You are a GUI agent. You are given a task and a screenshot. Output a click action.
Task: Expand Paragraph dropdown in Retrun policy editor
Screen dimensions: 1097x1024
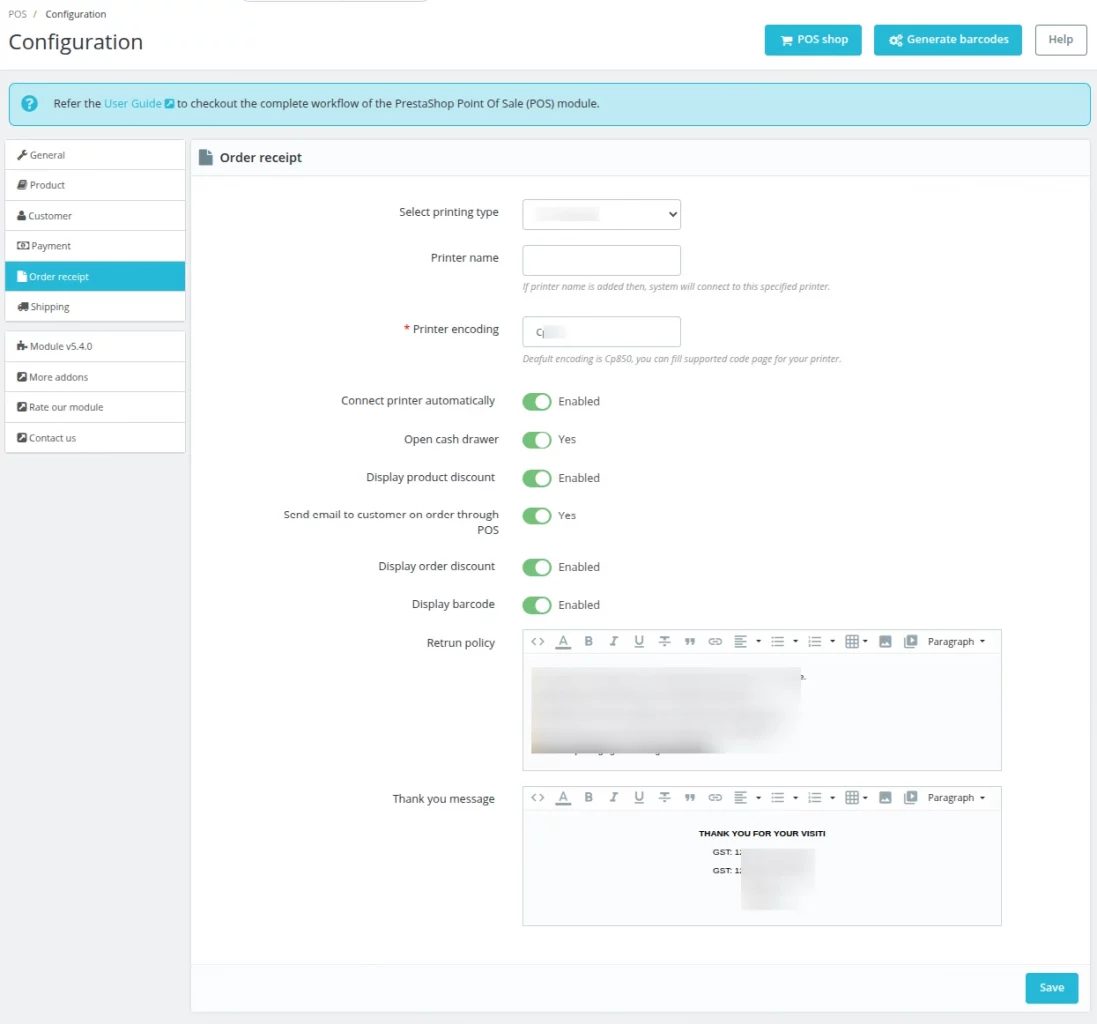coord(956,641)
